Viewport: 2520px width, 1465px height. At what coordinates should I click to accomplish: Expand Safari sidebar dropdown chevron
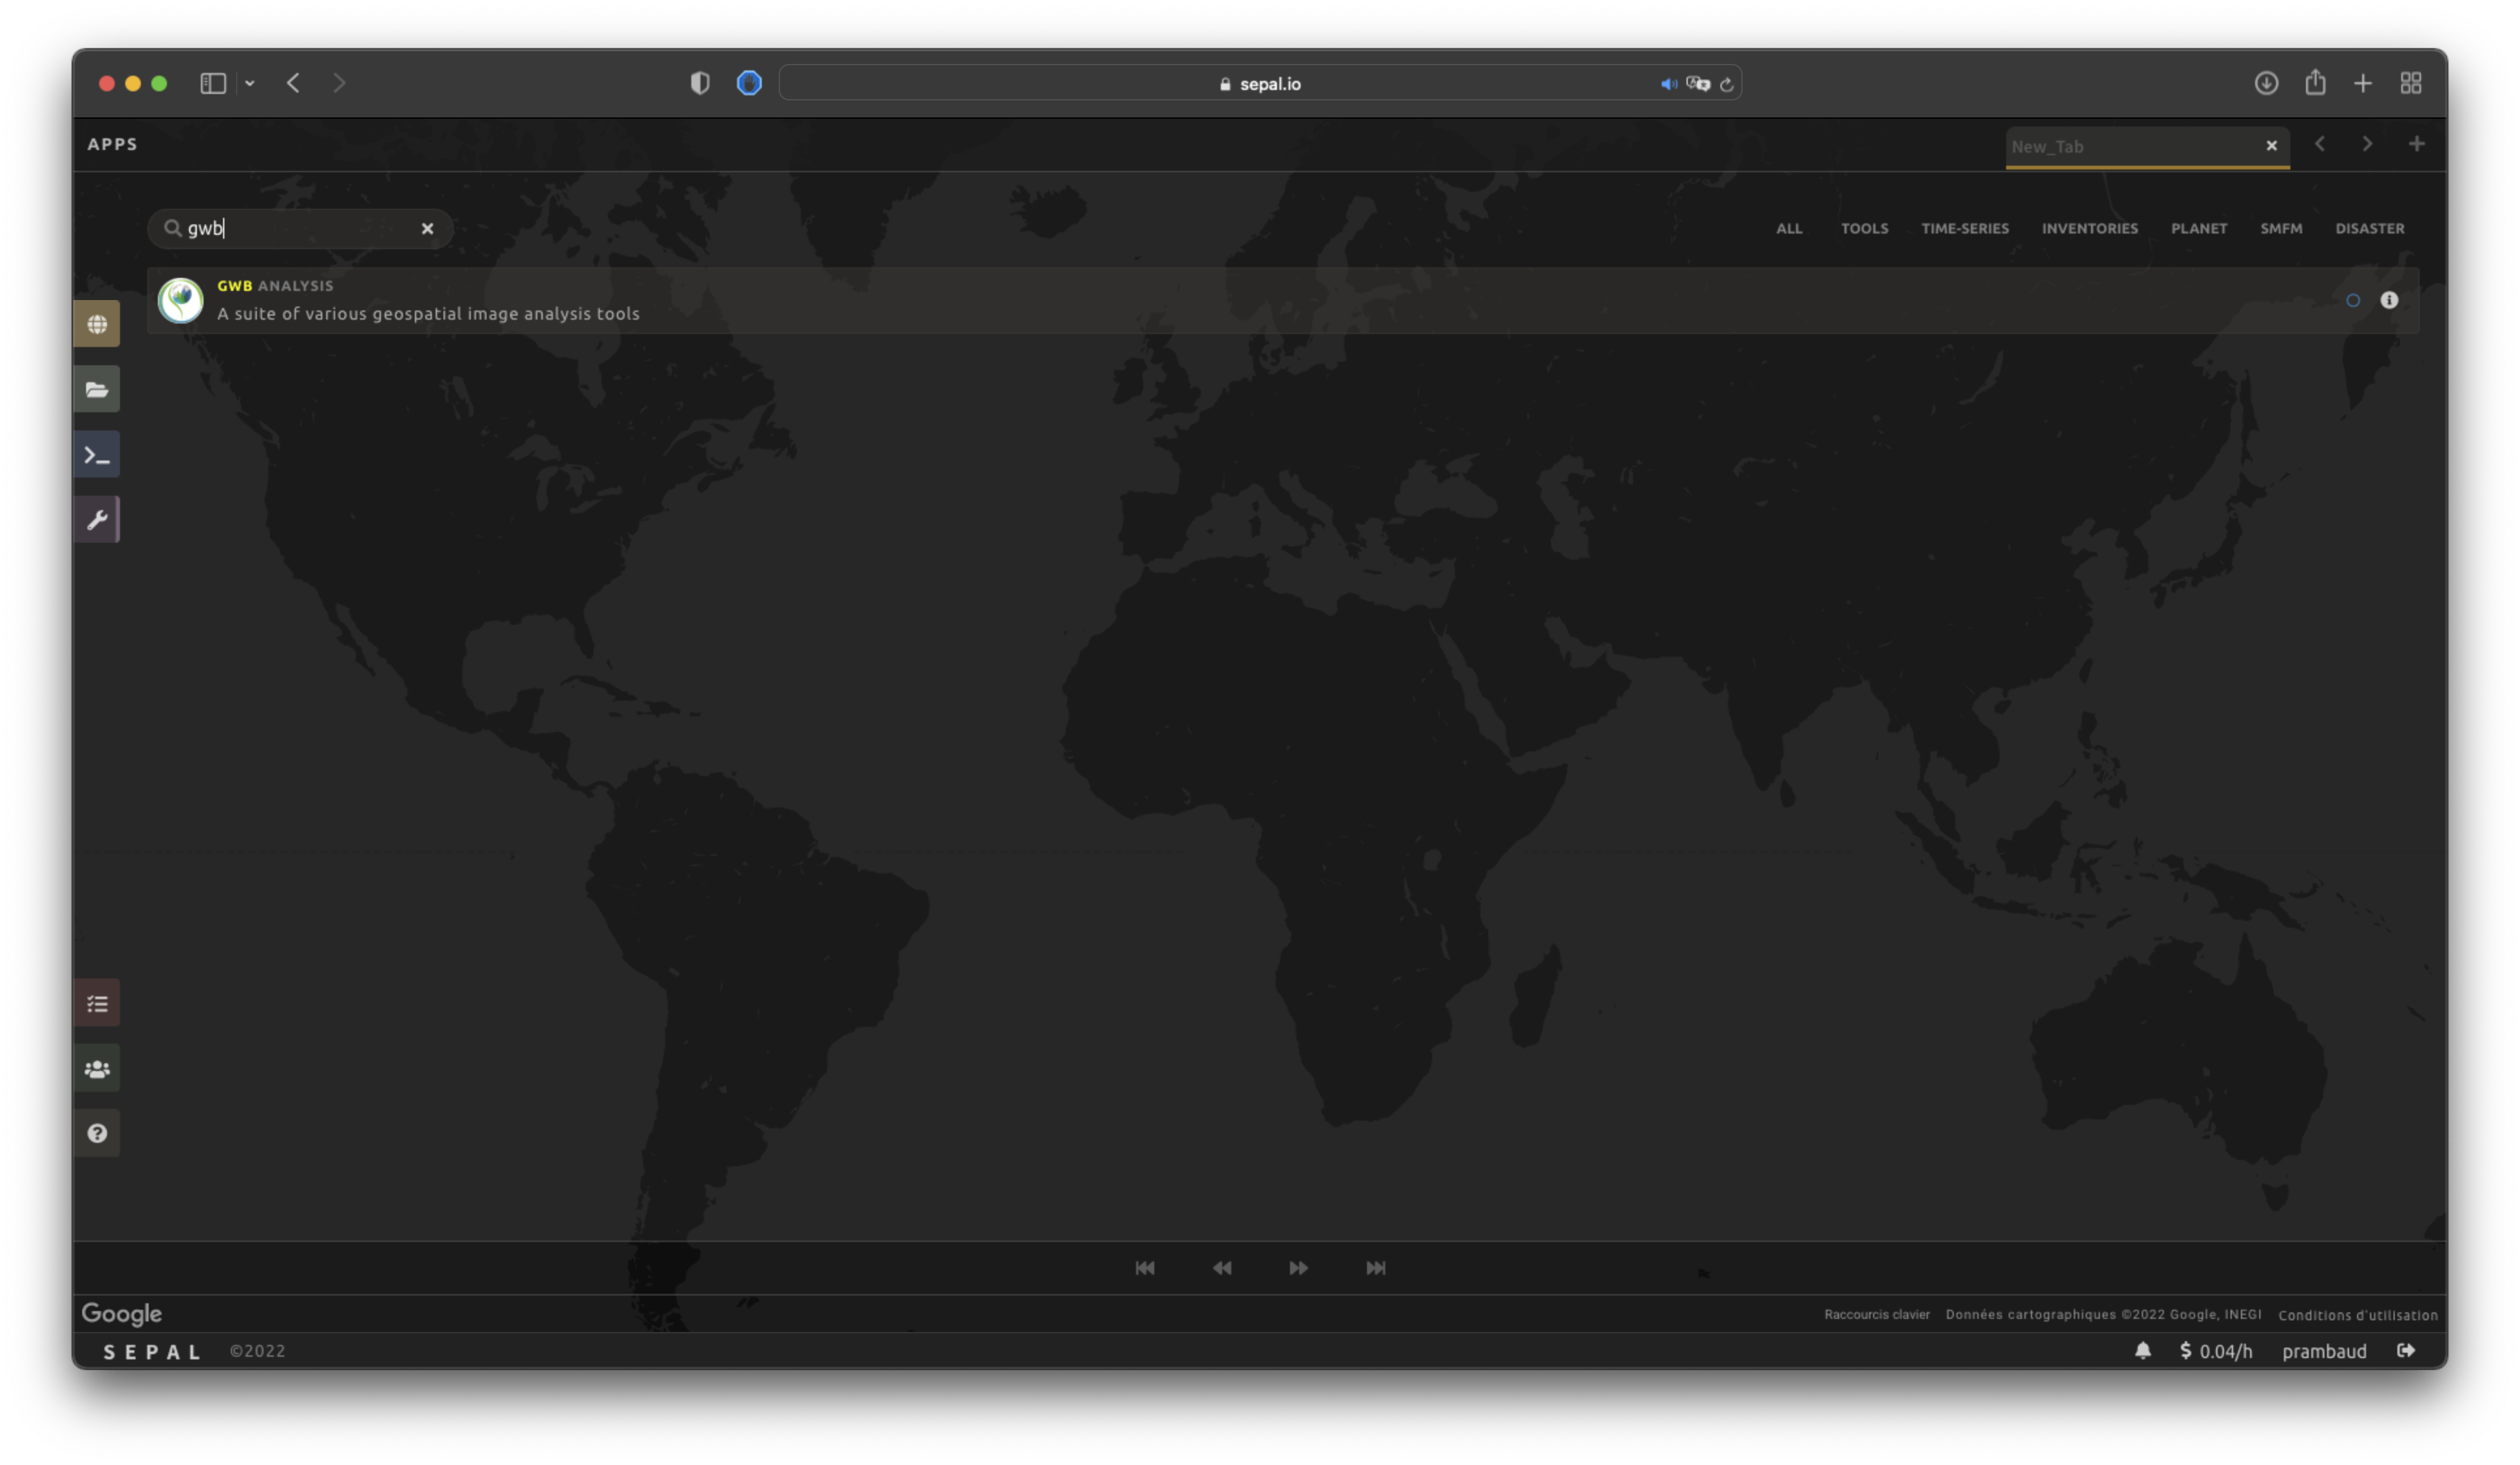pyautogui.click(x=250, y=83)
